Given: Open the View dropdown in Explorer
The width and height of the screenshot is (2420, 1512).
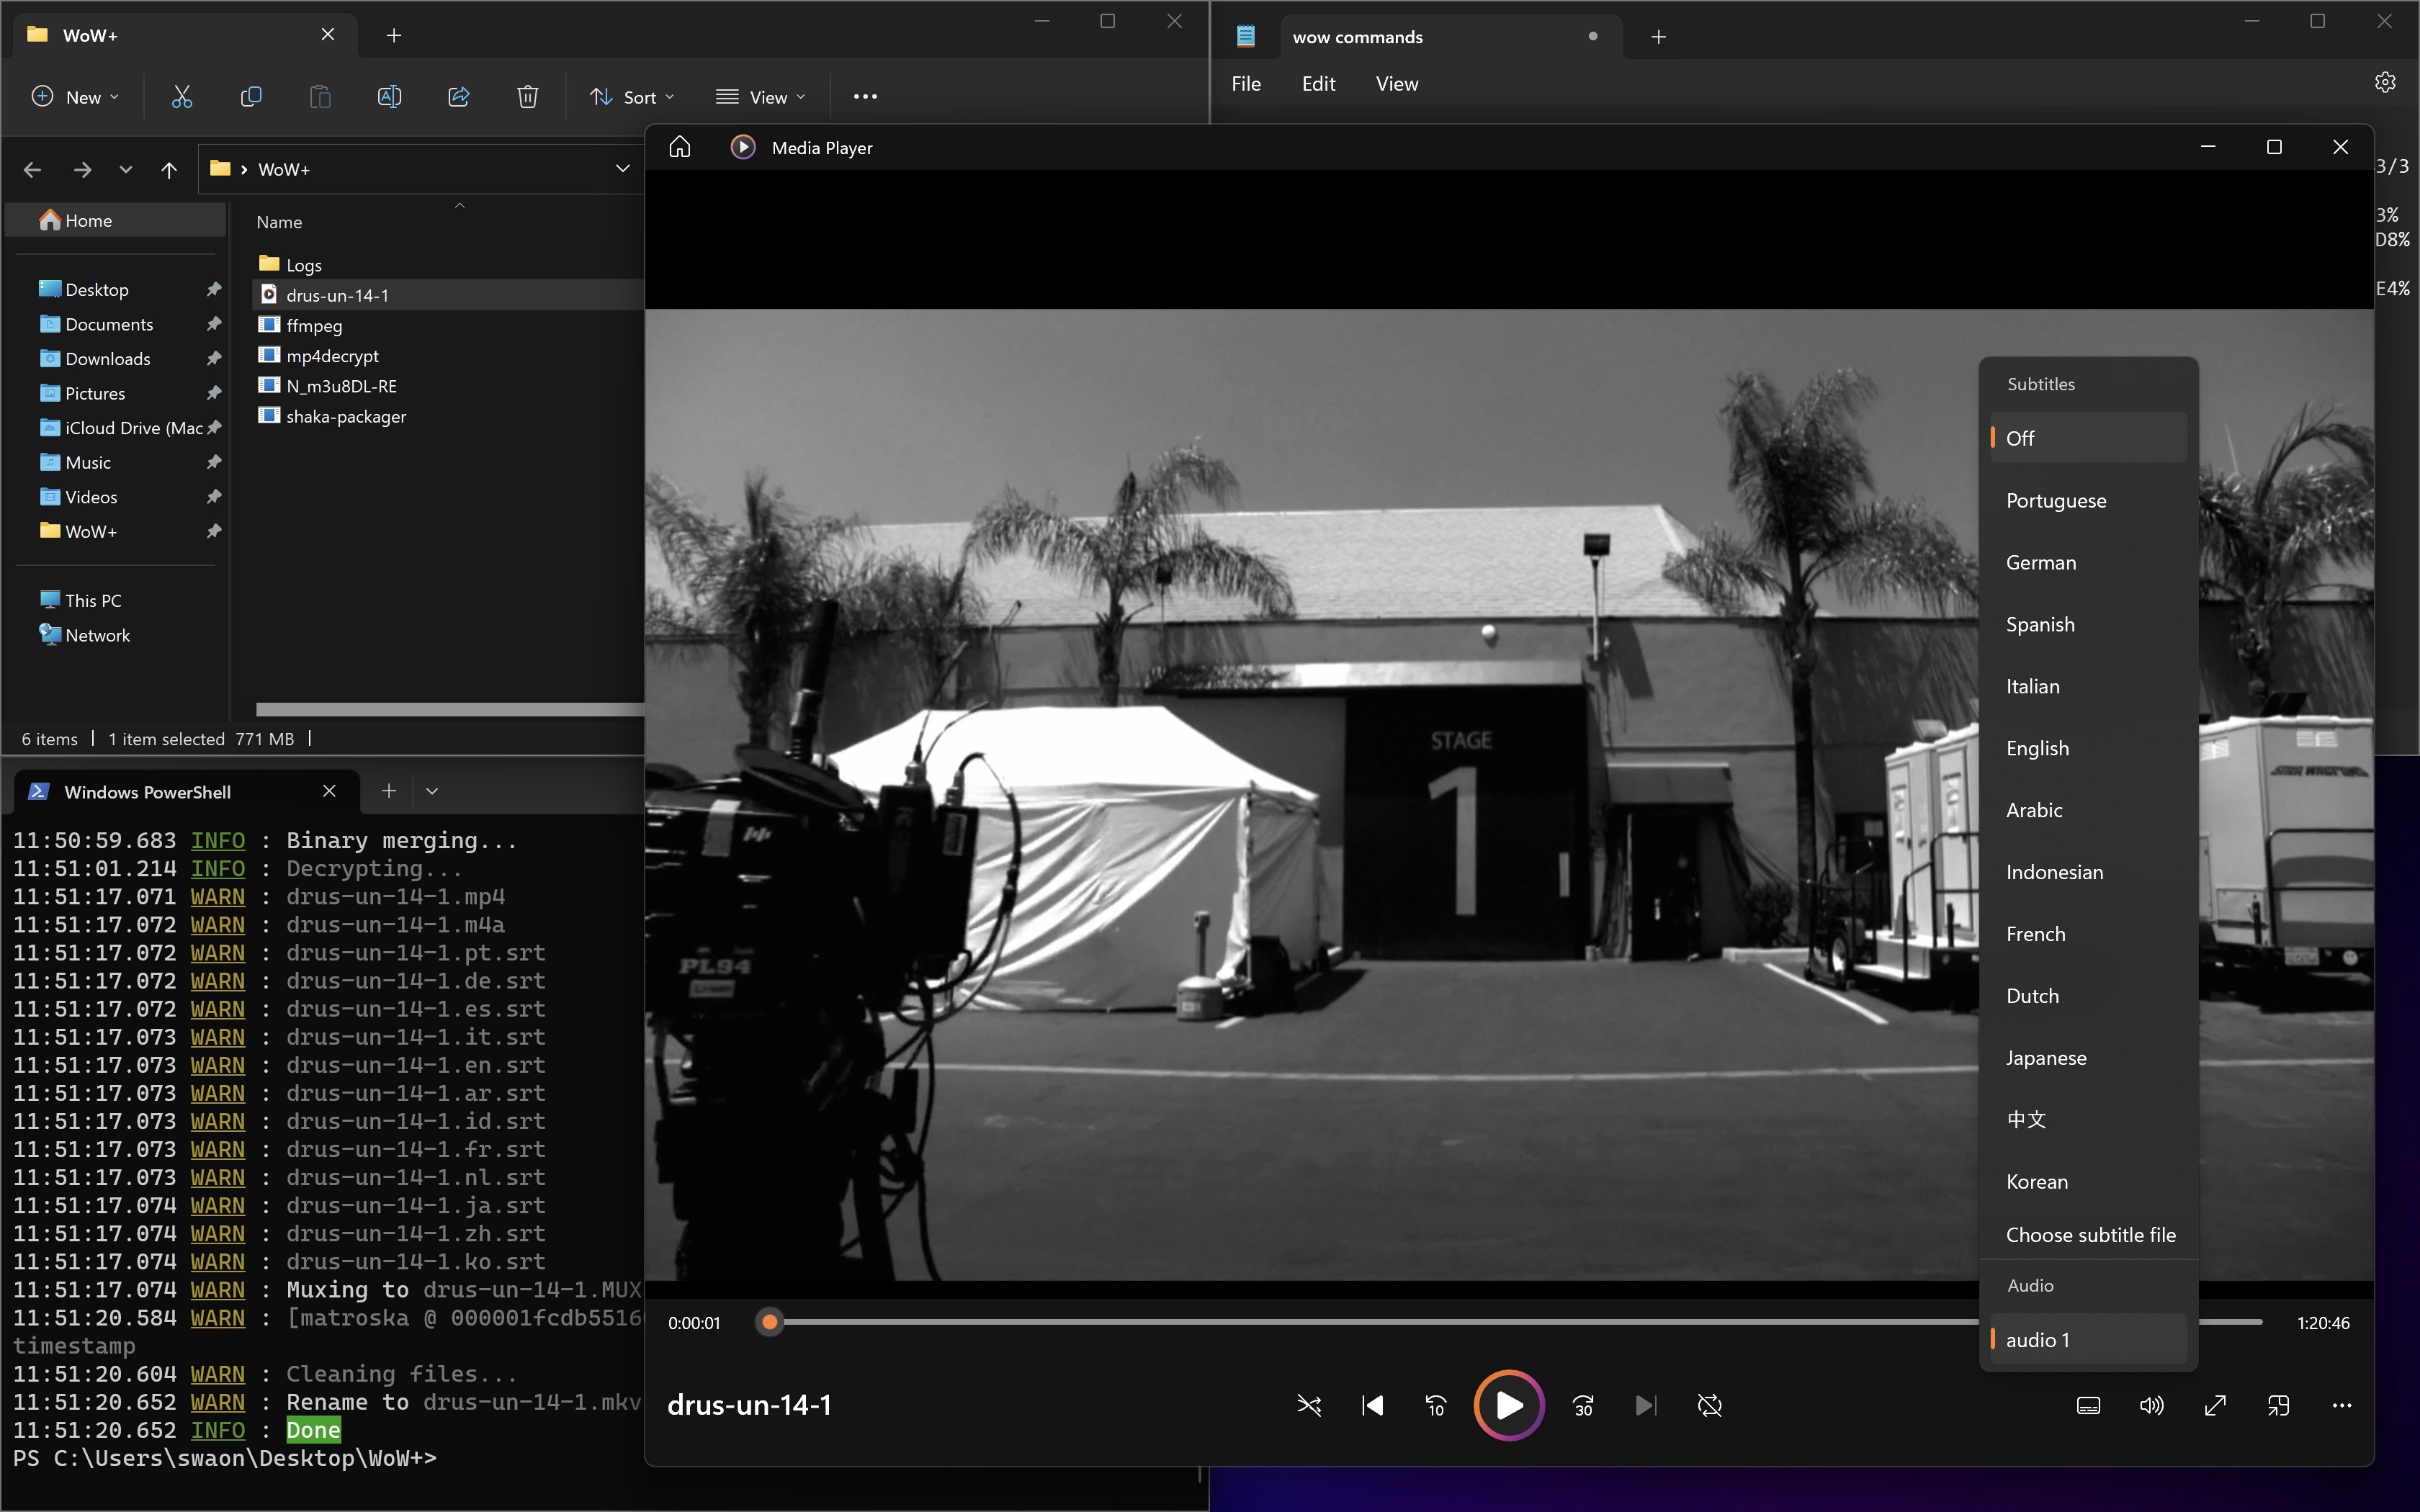Looking at the screenshot, I should tap(761, 97).
